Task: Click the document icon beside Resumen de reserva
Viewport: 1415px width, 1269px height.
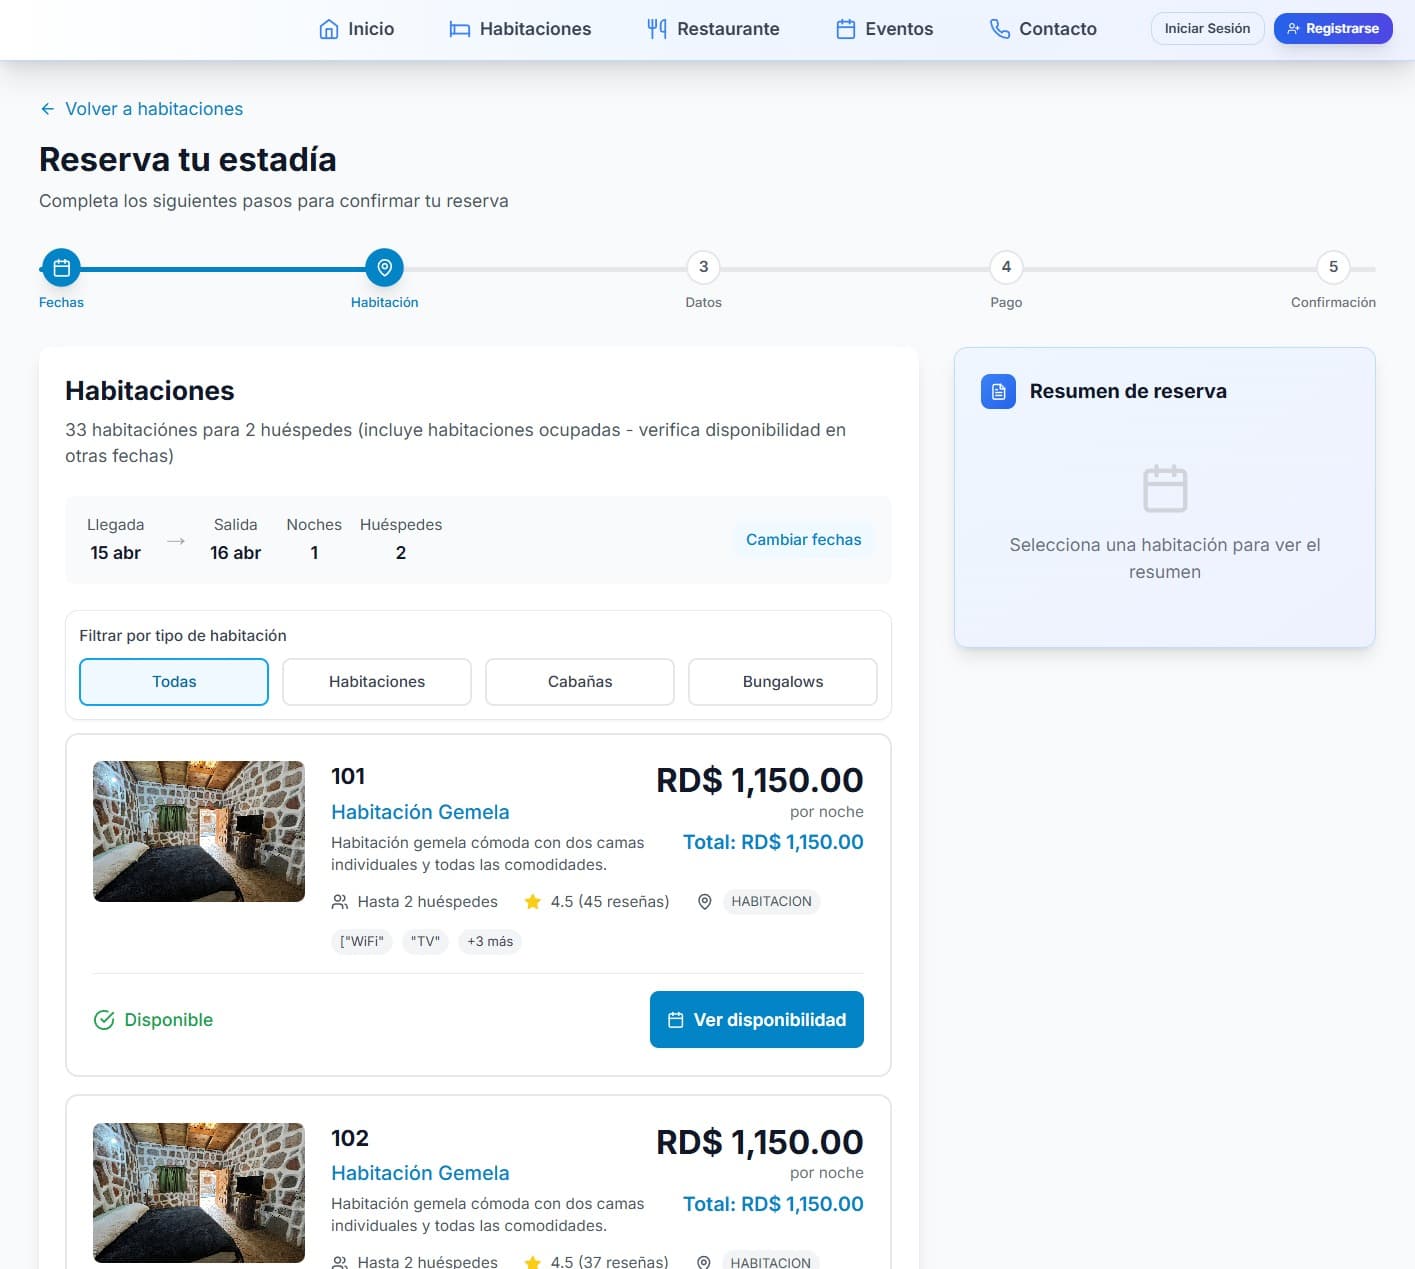Action: click(x=998, y=392)
